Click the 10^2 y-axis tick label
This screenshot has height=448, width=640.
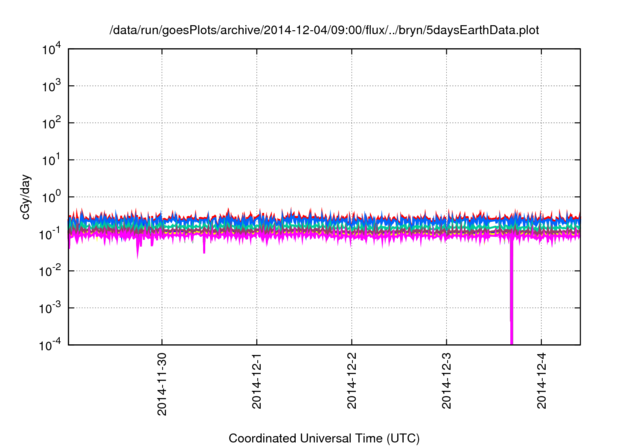pos(51,123)
